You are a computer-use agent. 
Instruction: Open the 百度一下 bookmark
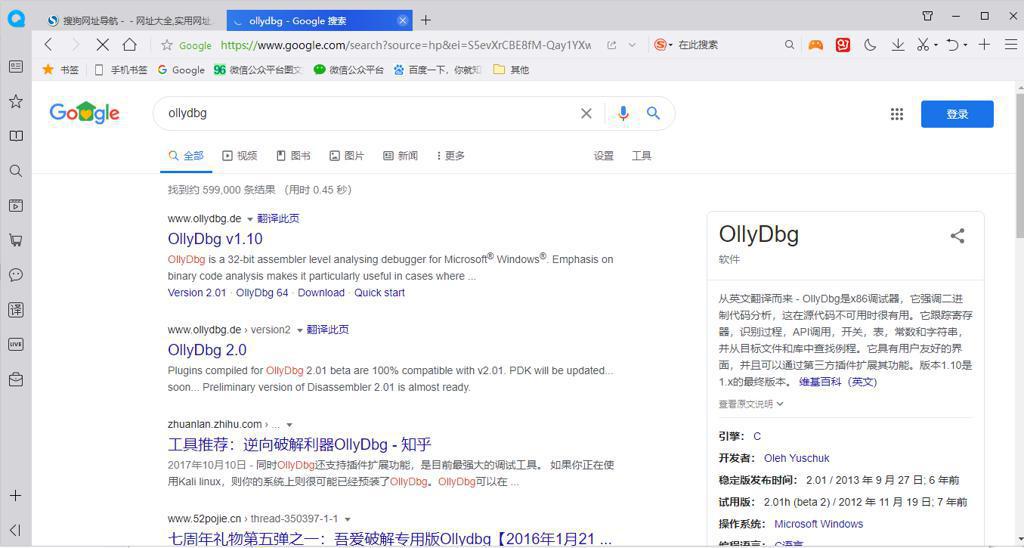click(x=437, y=69)
